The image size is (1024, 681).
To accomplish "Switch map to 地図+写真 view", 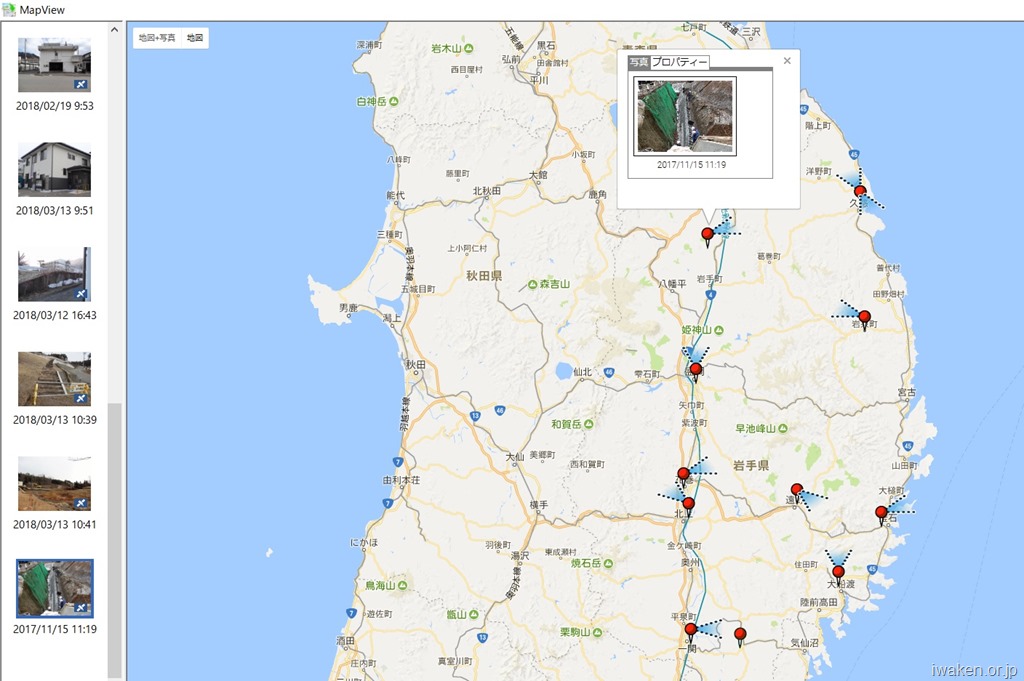I will 157,38.
